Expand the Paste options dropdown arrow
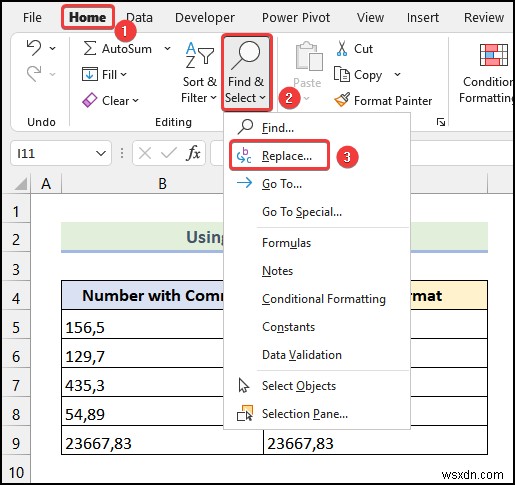Image resolution: width=515 pixels, height=485 pixels. pyautogui.click(x=307, y=98)
